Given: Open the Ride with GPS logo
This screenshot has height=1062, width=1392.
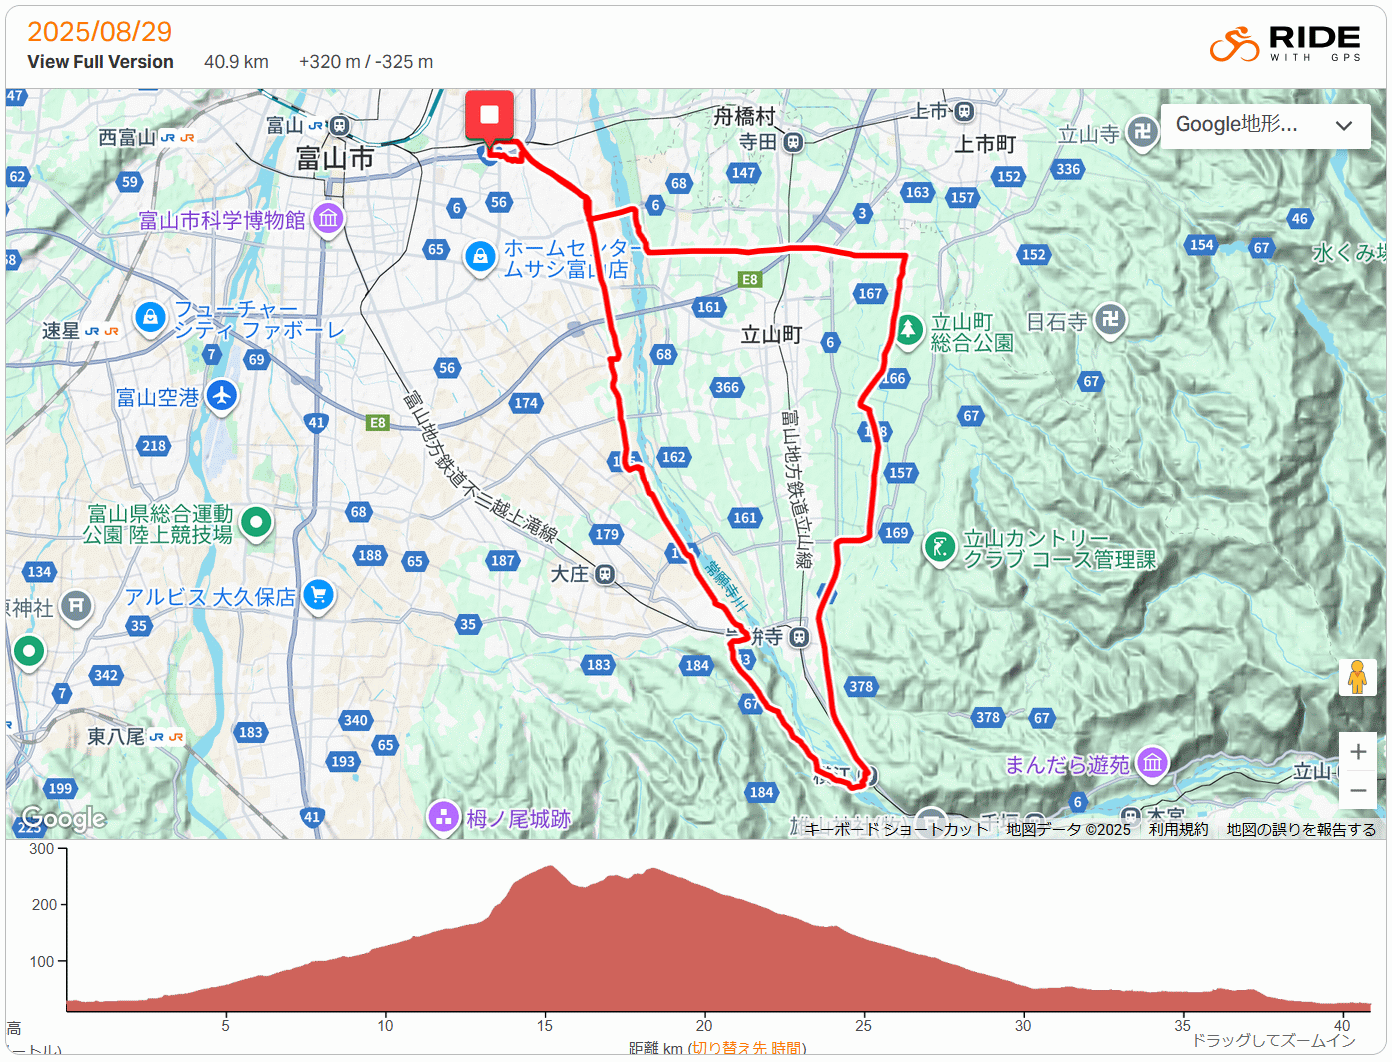Looking at the screenshot, I should coord(1285,44).
